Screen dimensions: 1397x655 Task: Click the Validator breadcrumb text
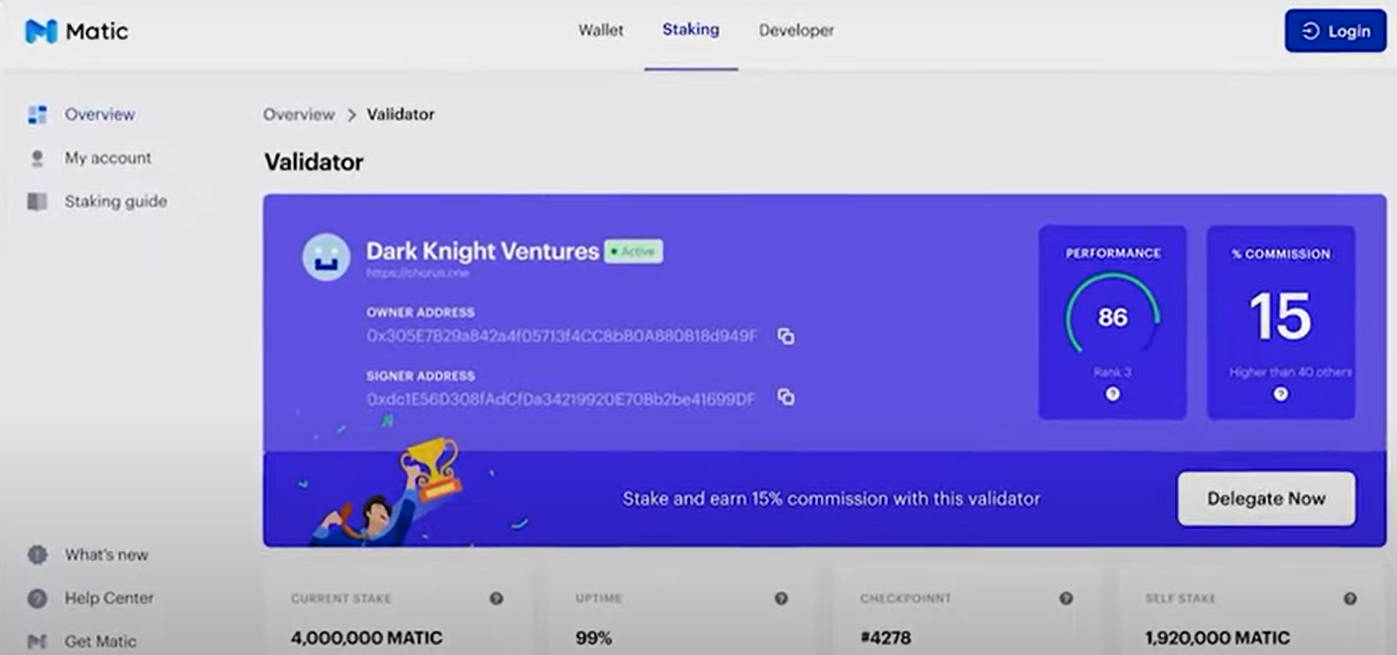(401, 114)
